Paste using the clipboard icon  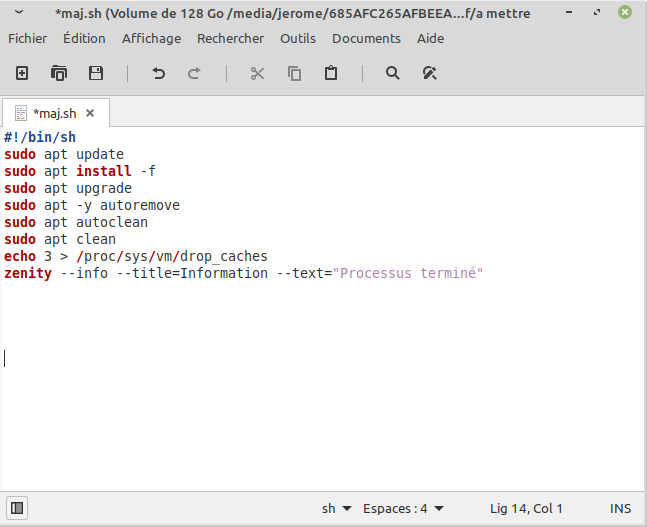330,73
